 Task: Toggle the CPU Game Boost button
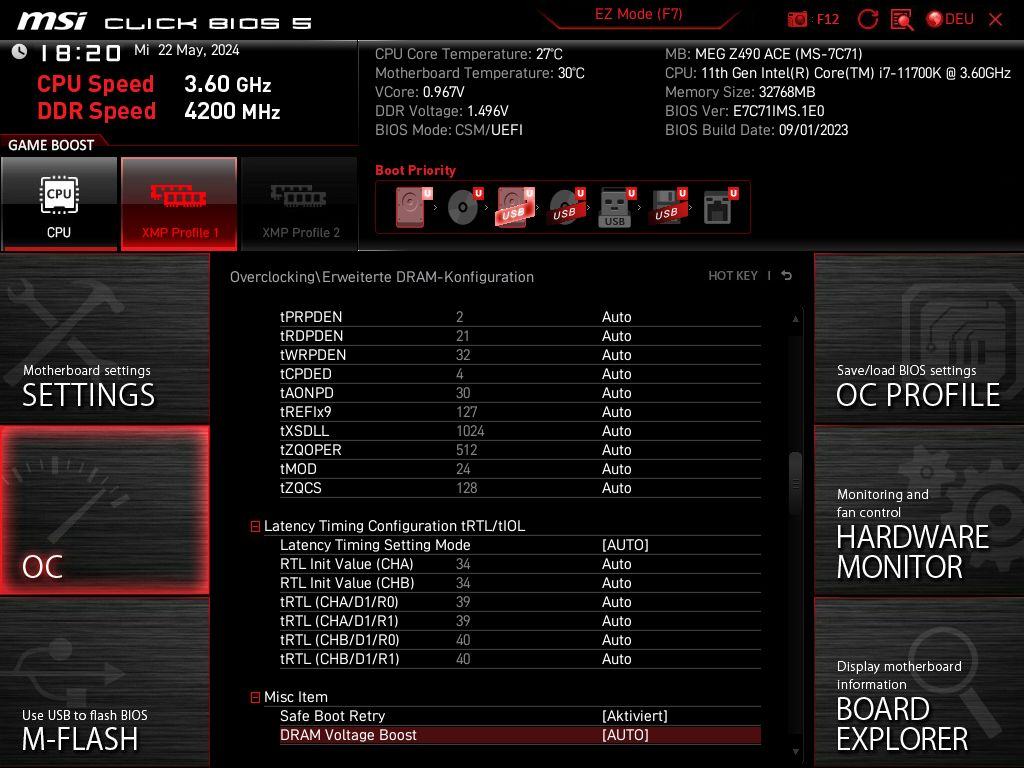click(x=59, y=204)
